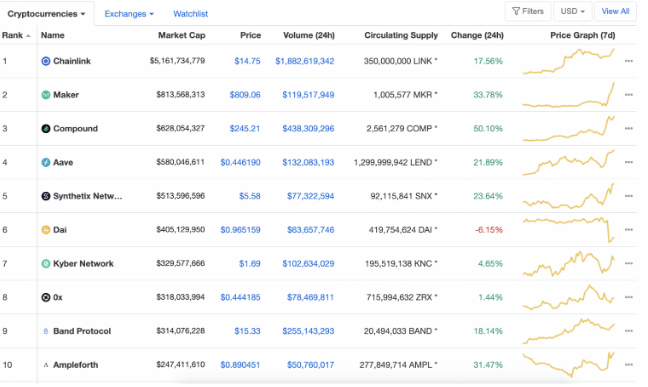Open the USD currency selector
This screenshot has width=648, height=387.
(572, 12)
